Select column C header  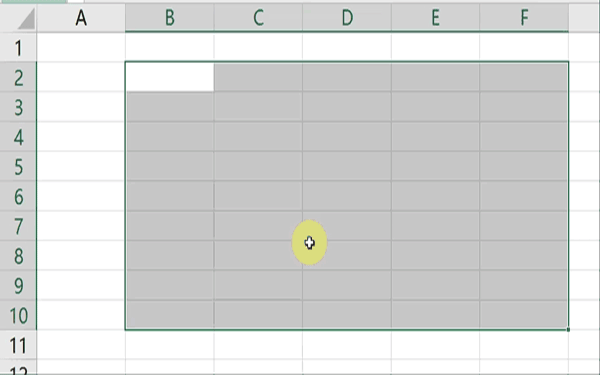coord(258,18)
